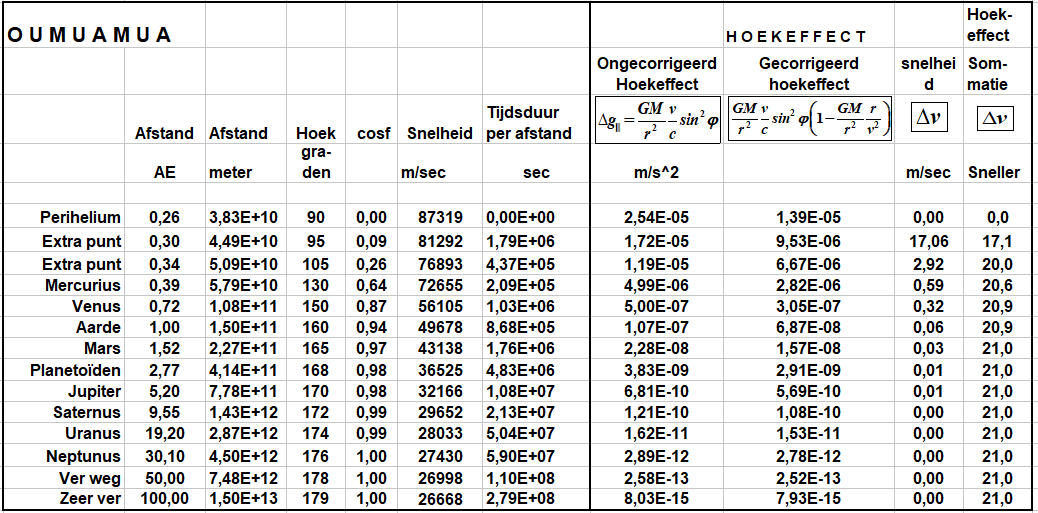Screen dimensions: 1038x513
Task: Select the Ongecorrigeerd Hoekeffect header cell
Action: point(657,74)
